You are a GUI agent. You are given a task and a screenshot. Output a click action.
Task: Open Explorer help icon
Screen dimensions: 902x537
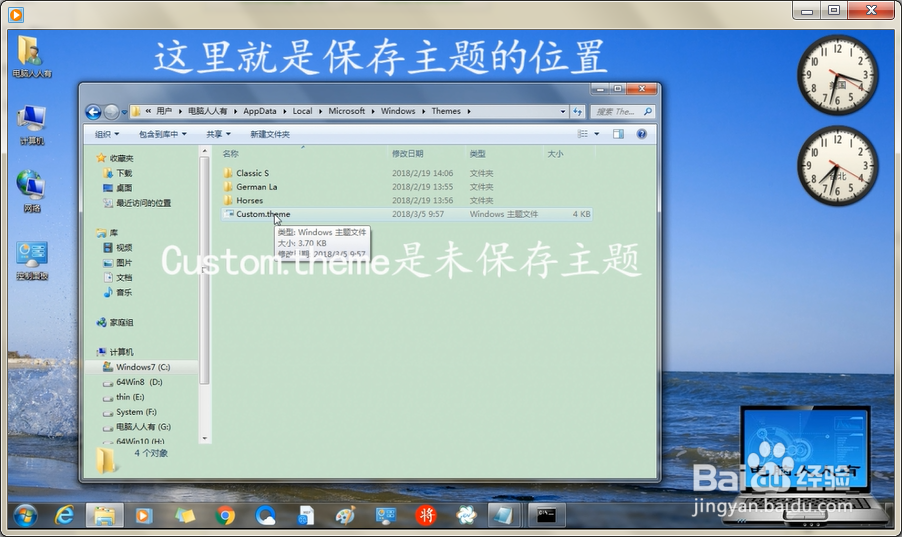click(x=641, y=134)
